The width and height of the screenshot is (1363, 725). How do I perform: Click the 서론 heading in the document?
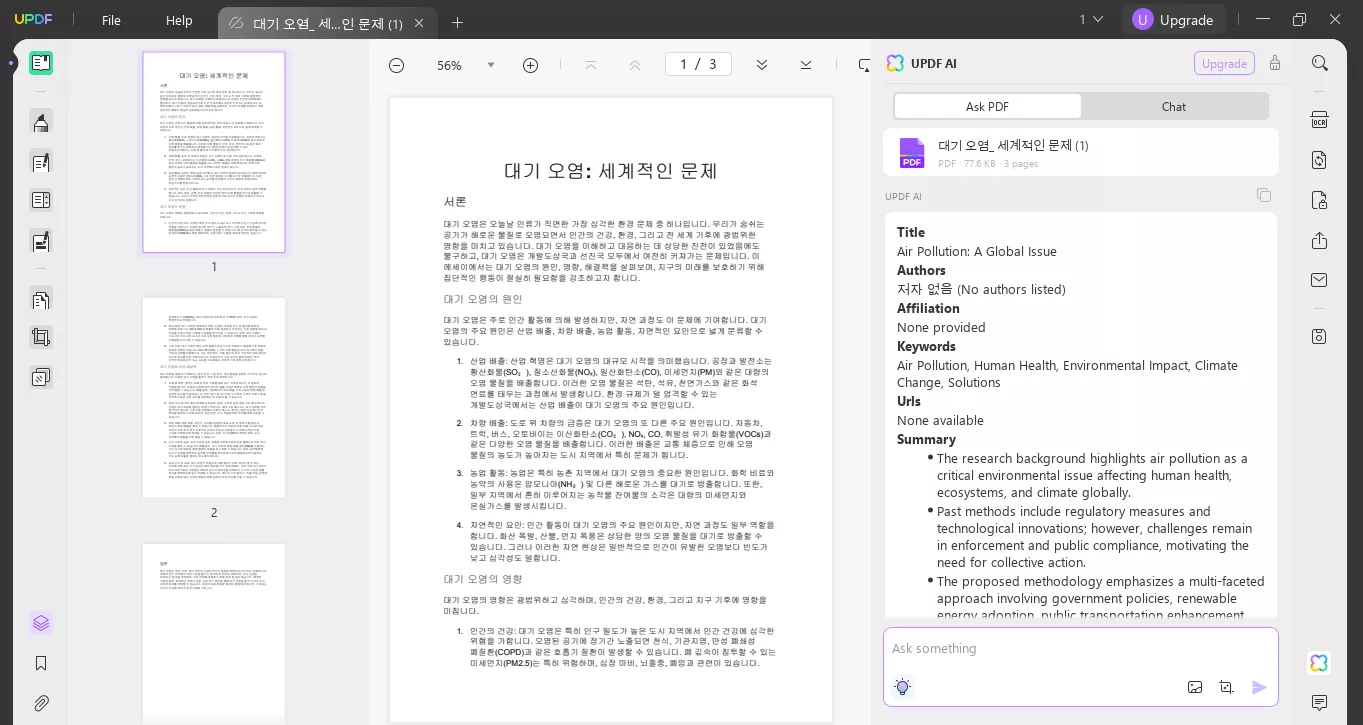click(455, 201)
